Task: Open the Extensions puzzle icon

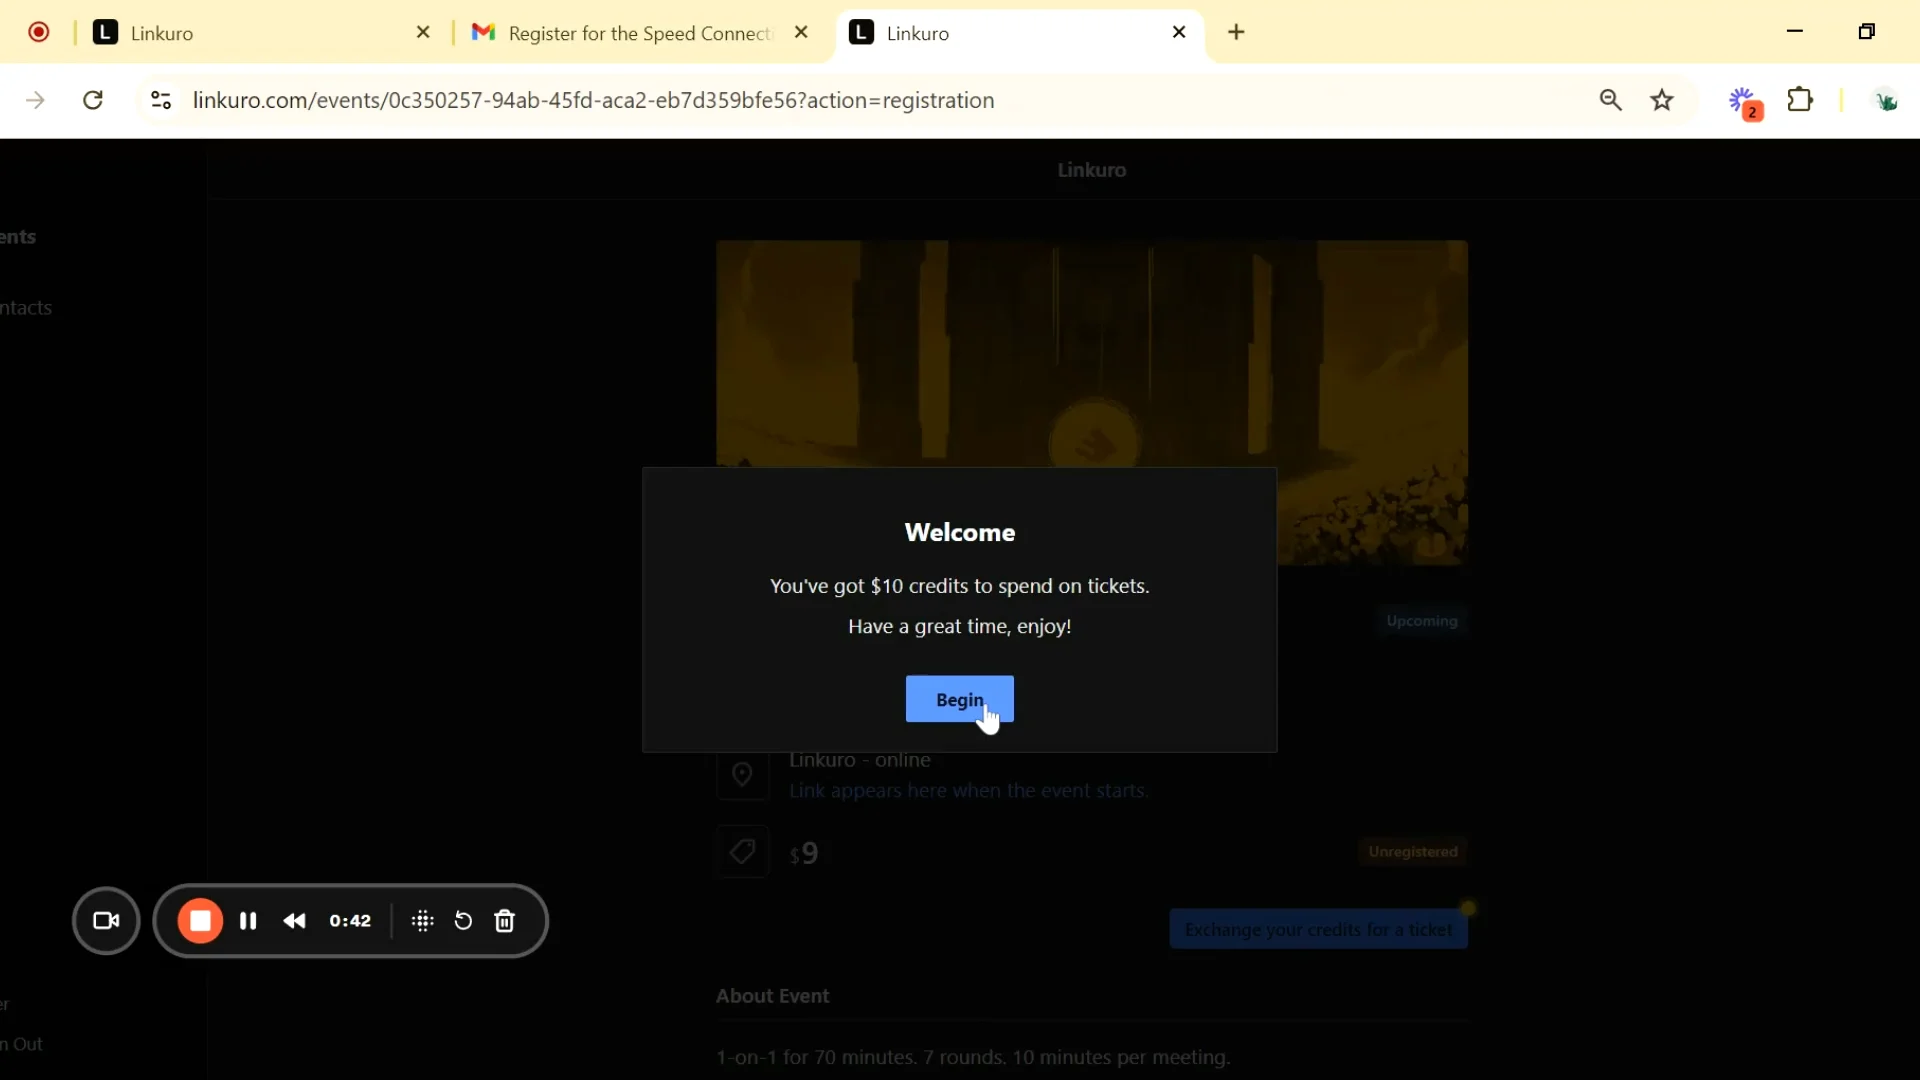Action: coord(1800,100)
